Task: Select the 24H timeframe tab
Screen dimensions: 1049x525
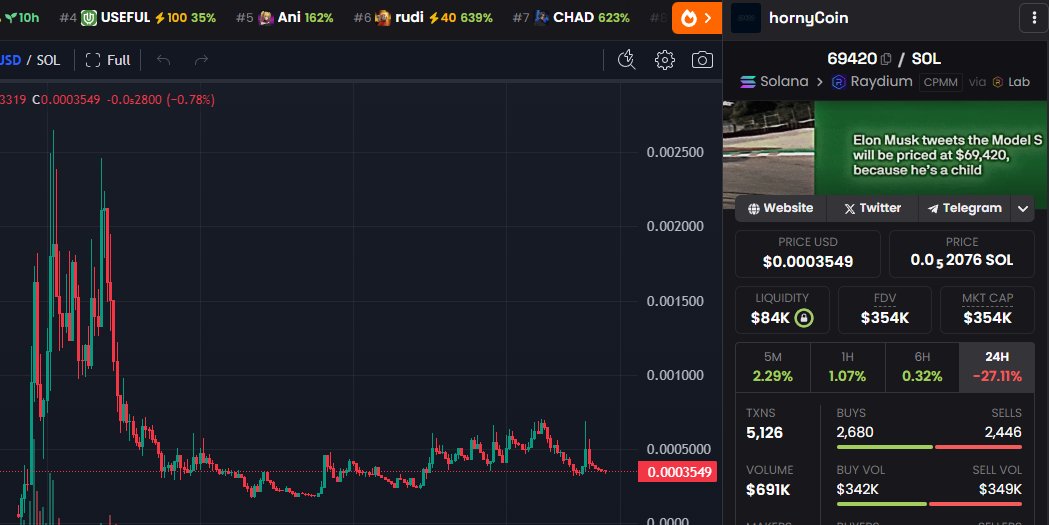Action: pos(997,367)
